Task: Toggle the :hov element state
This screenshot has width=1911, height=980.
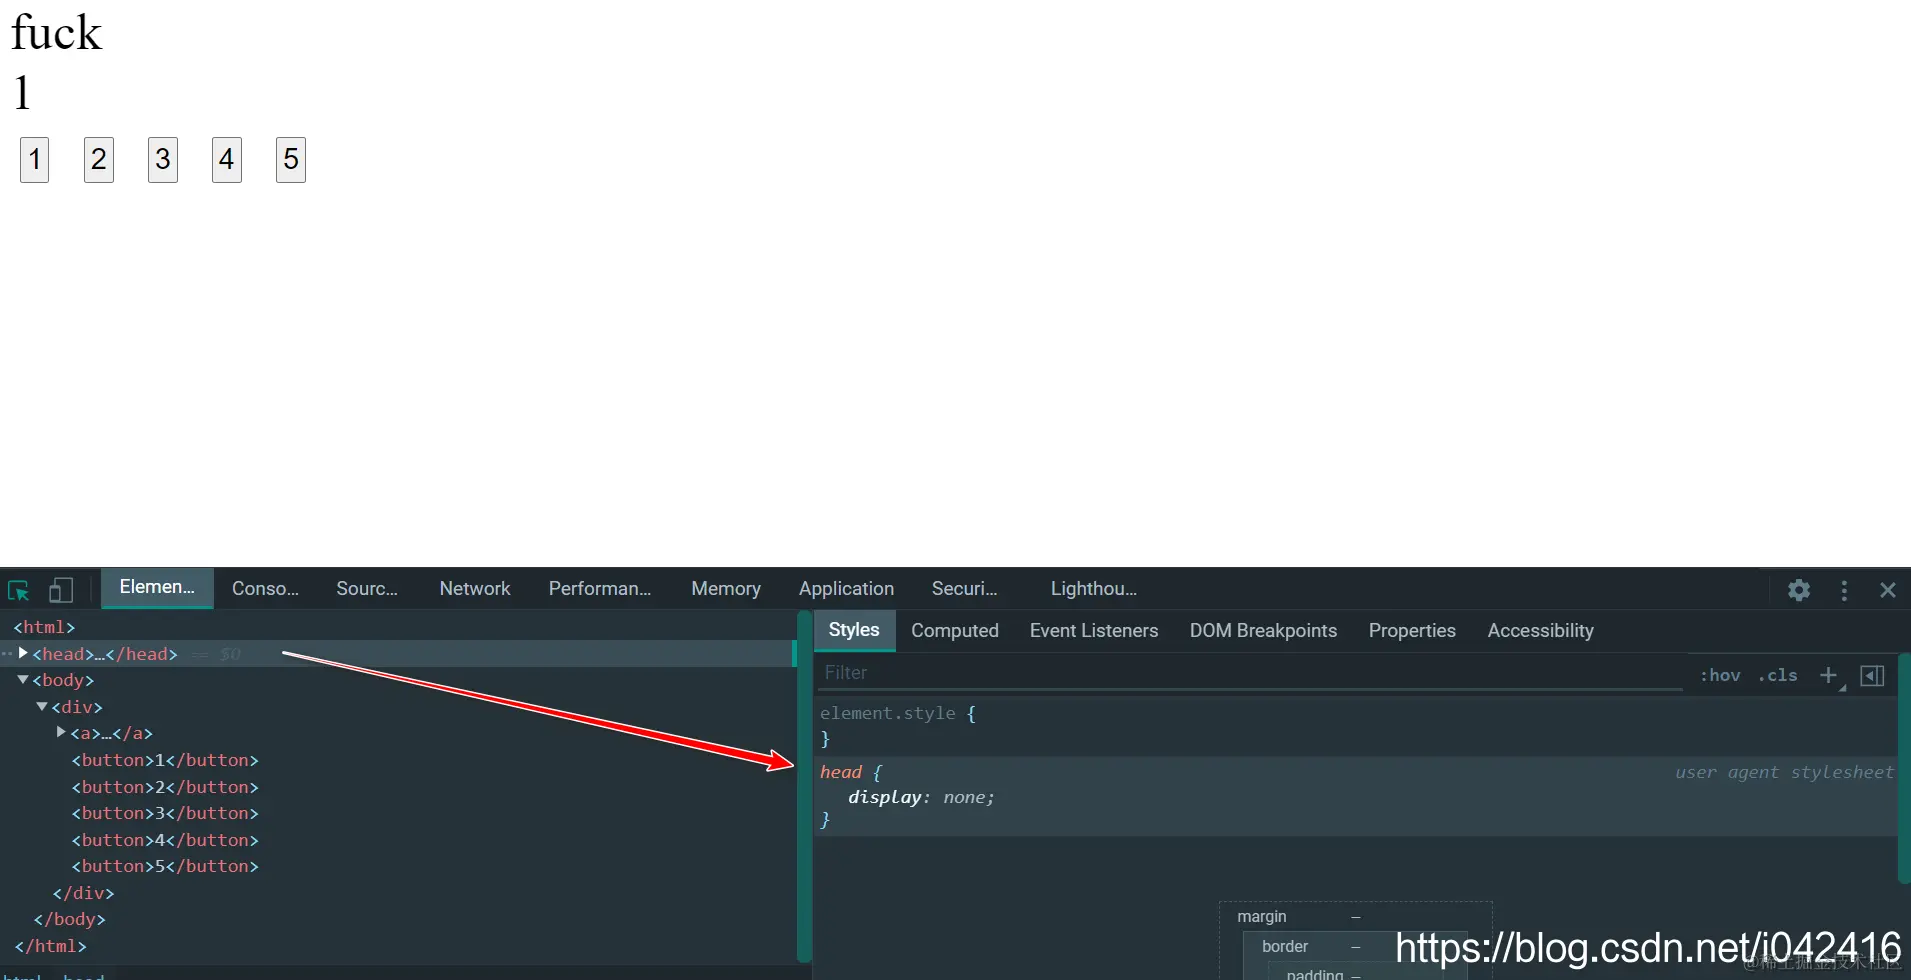Action: (x=1720, y=675)
